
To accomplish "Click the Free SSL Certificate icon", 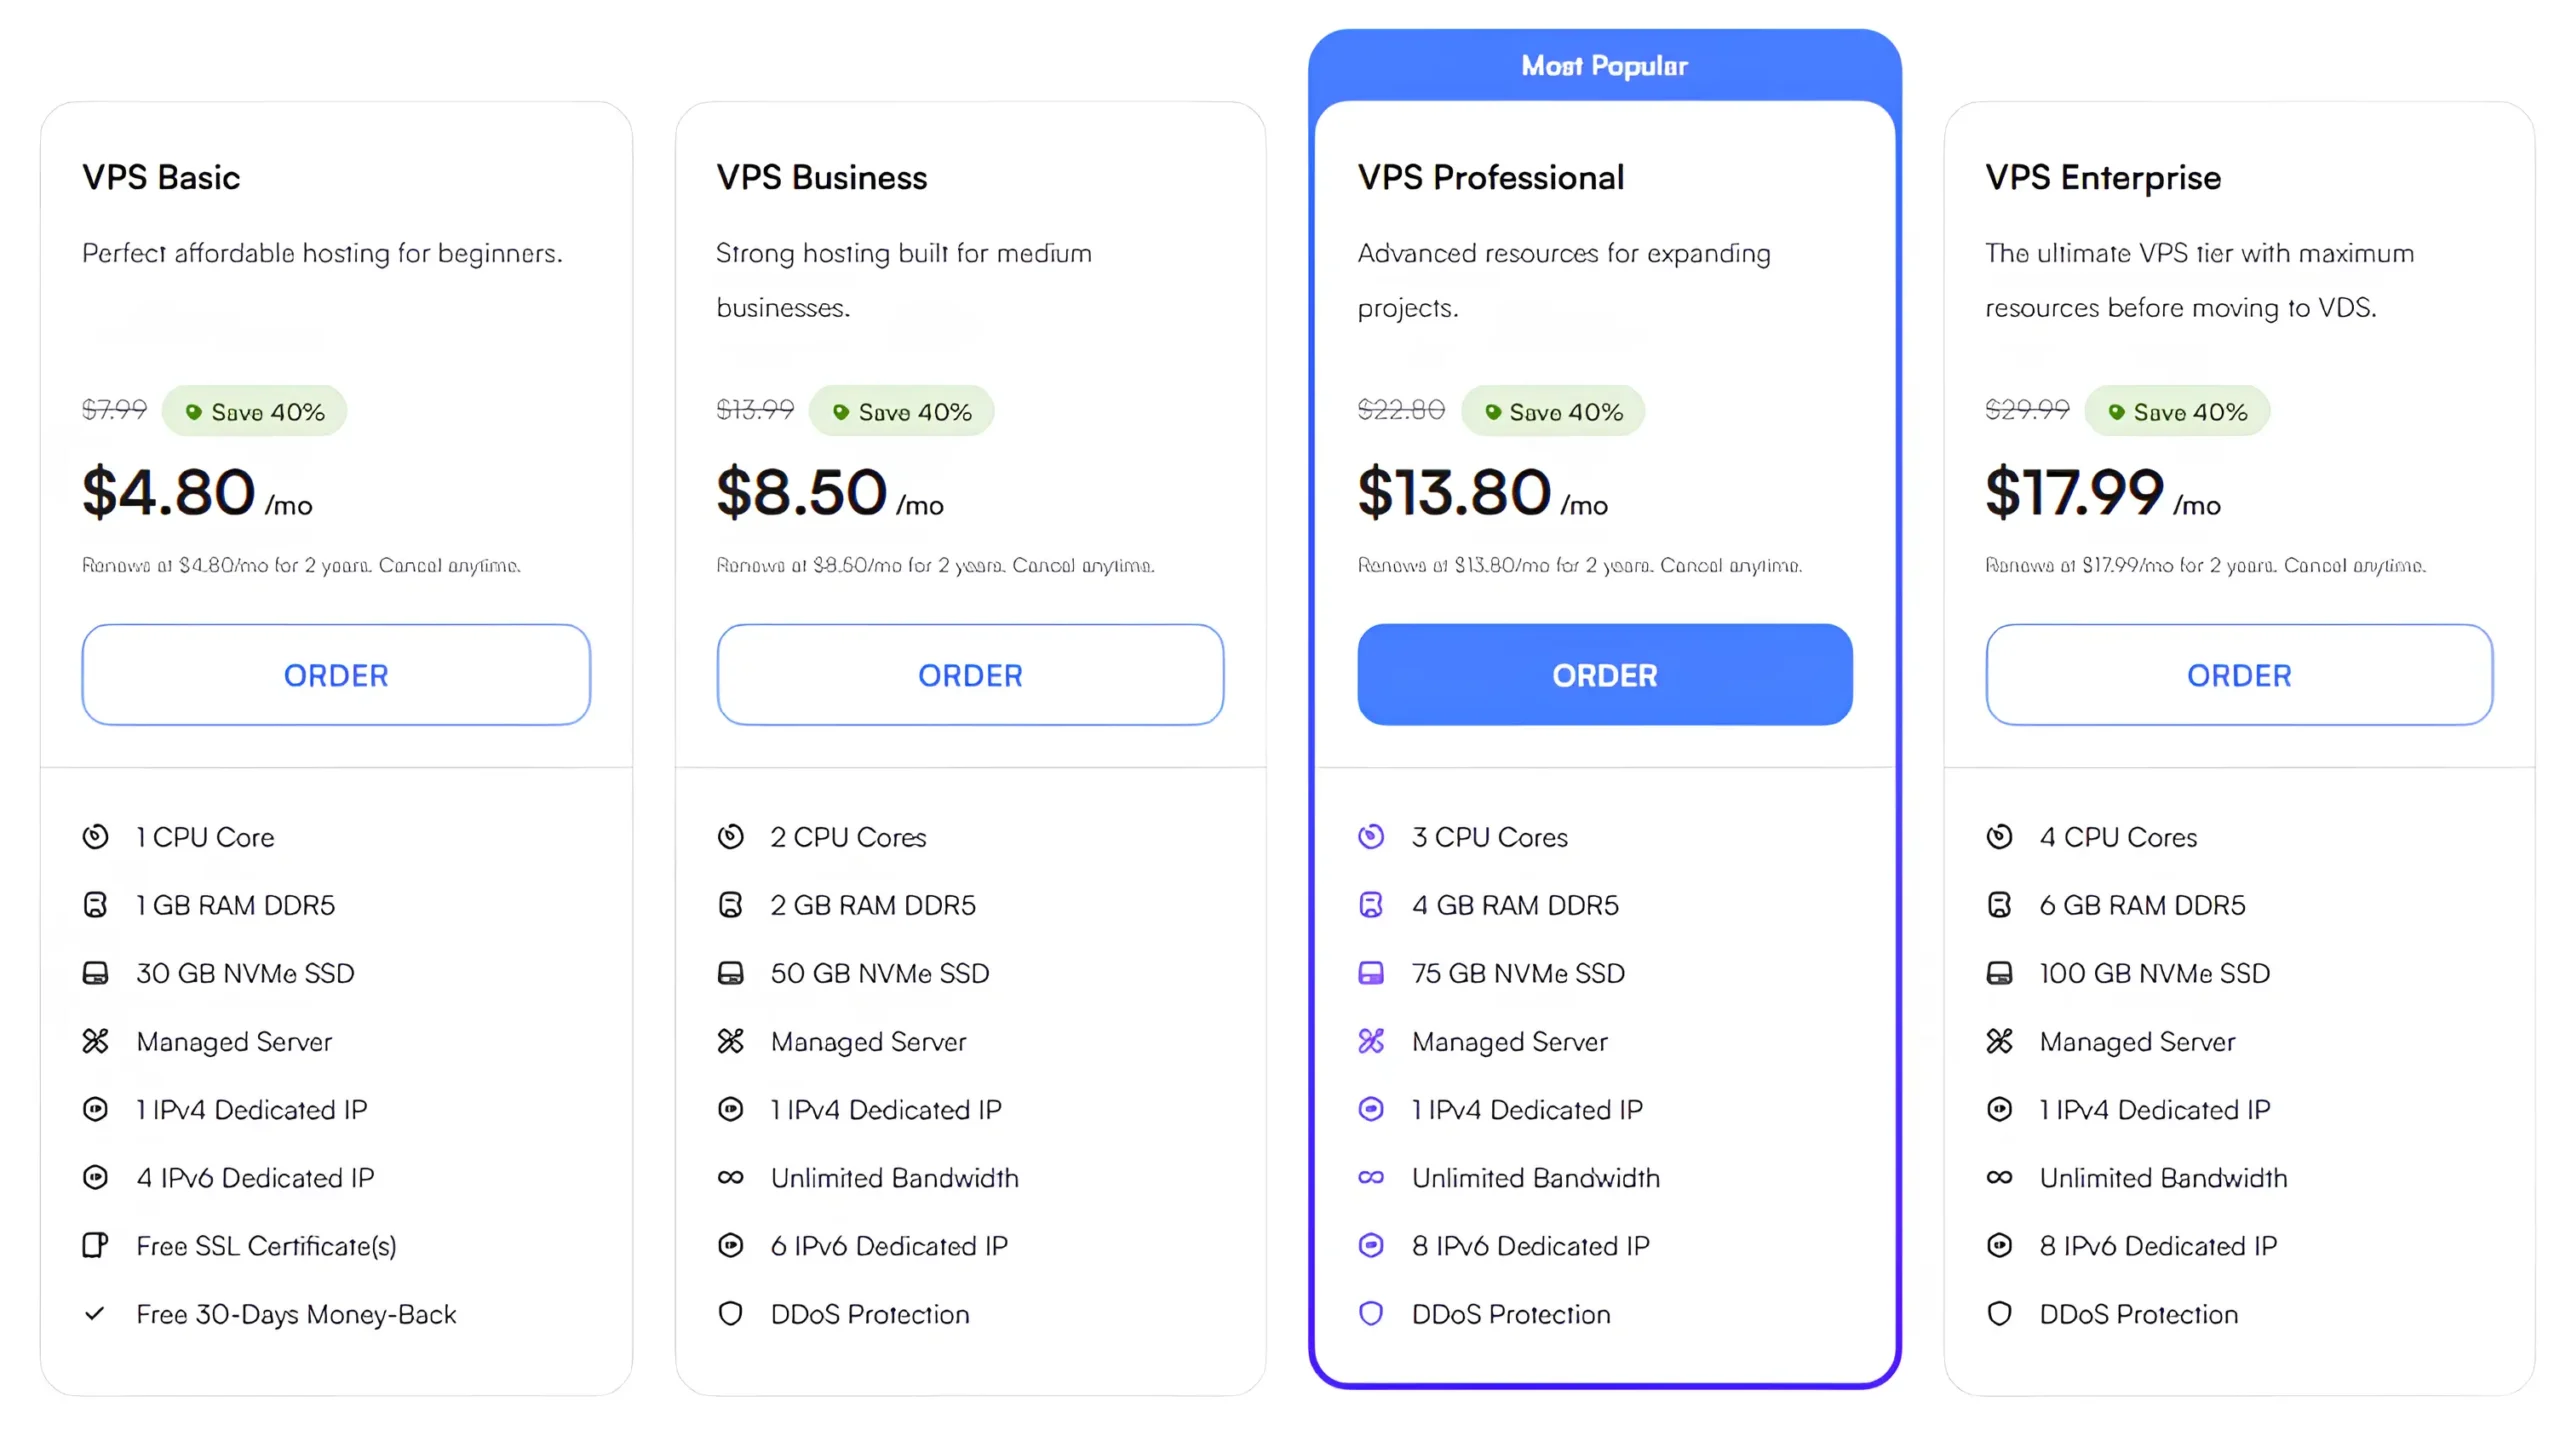I will point(95,1245).
